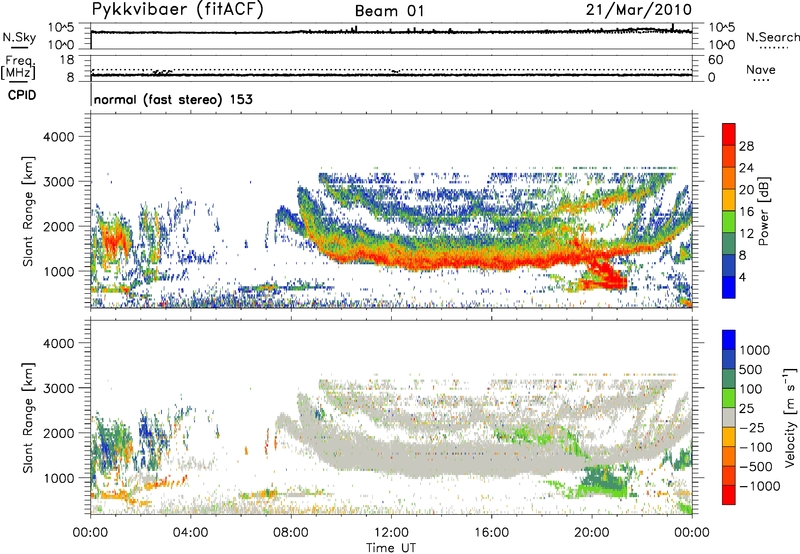
Task: Click the 'N.Search' legend label
Action: 772,37
